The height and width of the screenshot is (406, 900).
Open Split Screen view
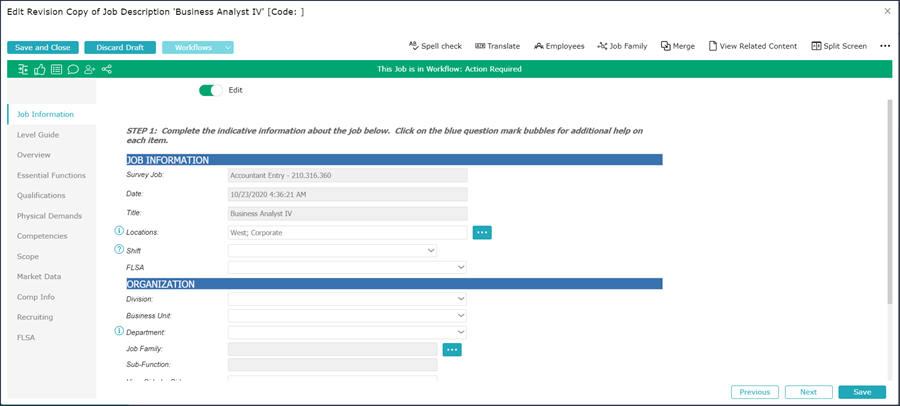click(839, 46)
